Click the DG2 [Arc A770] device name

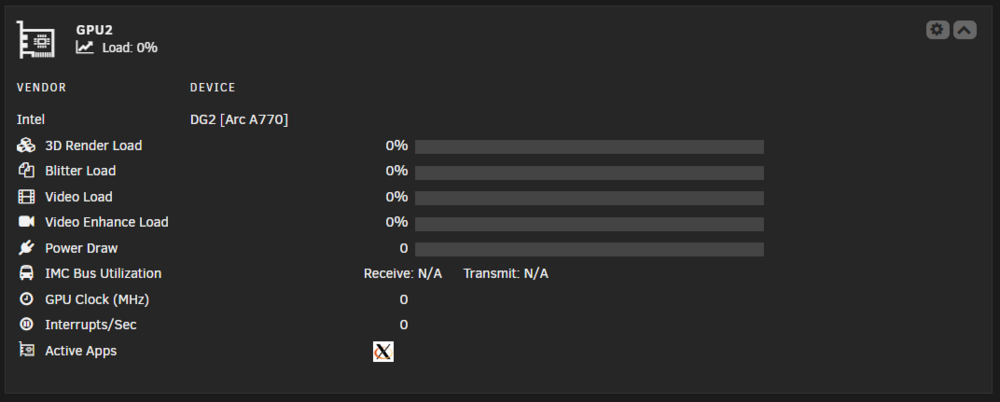tap(239, 120)
